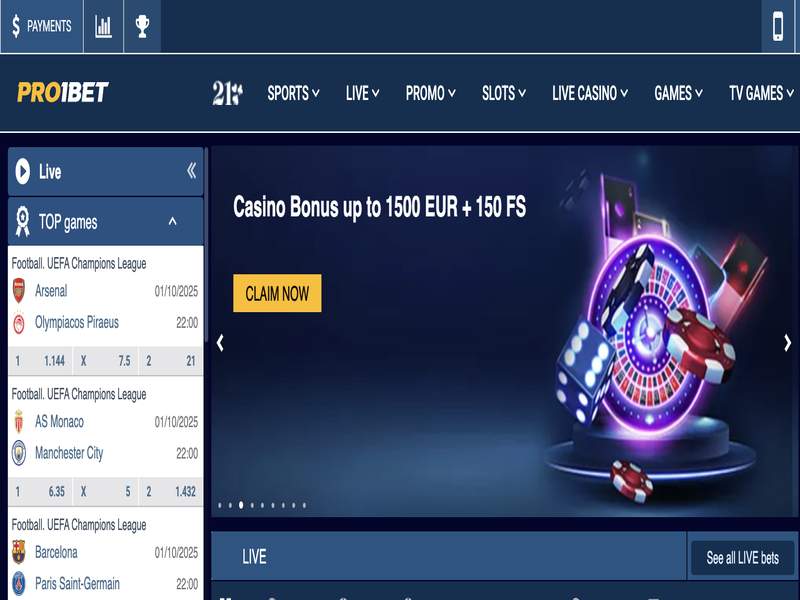Screen dimensions: 800x600
Task: Show previous banner with left arrow
Action: pos(220,343)
